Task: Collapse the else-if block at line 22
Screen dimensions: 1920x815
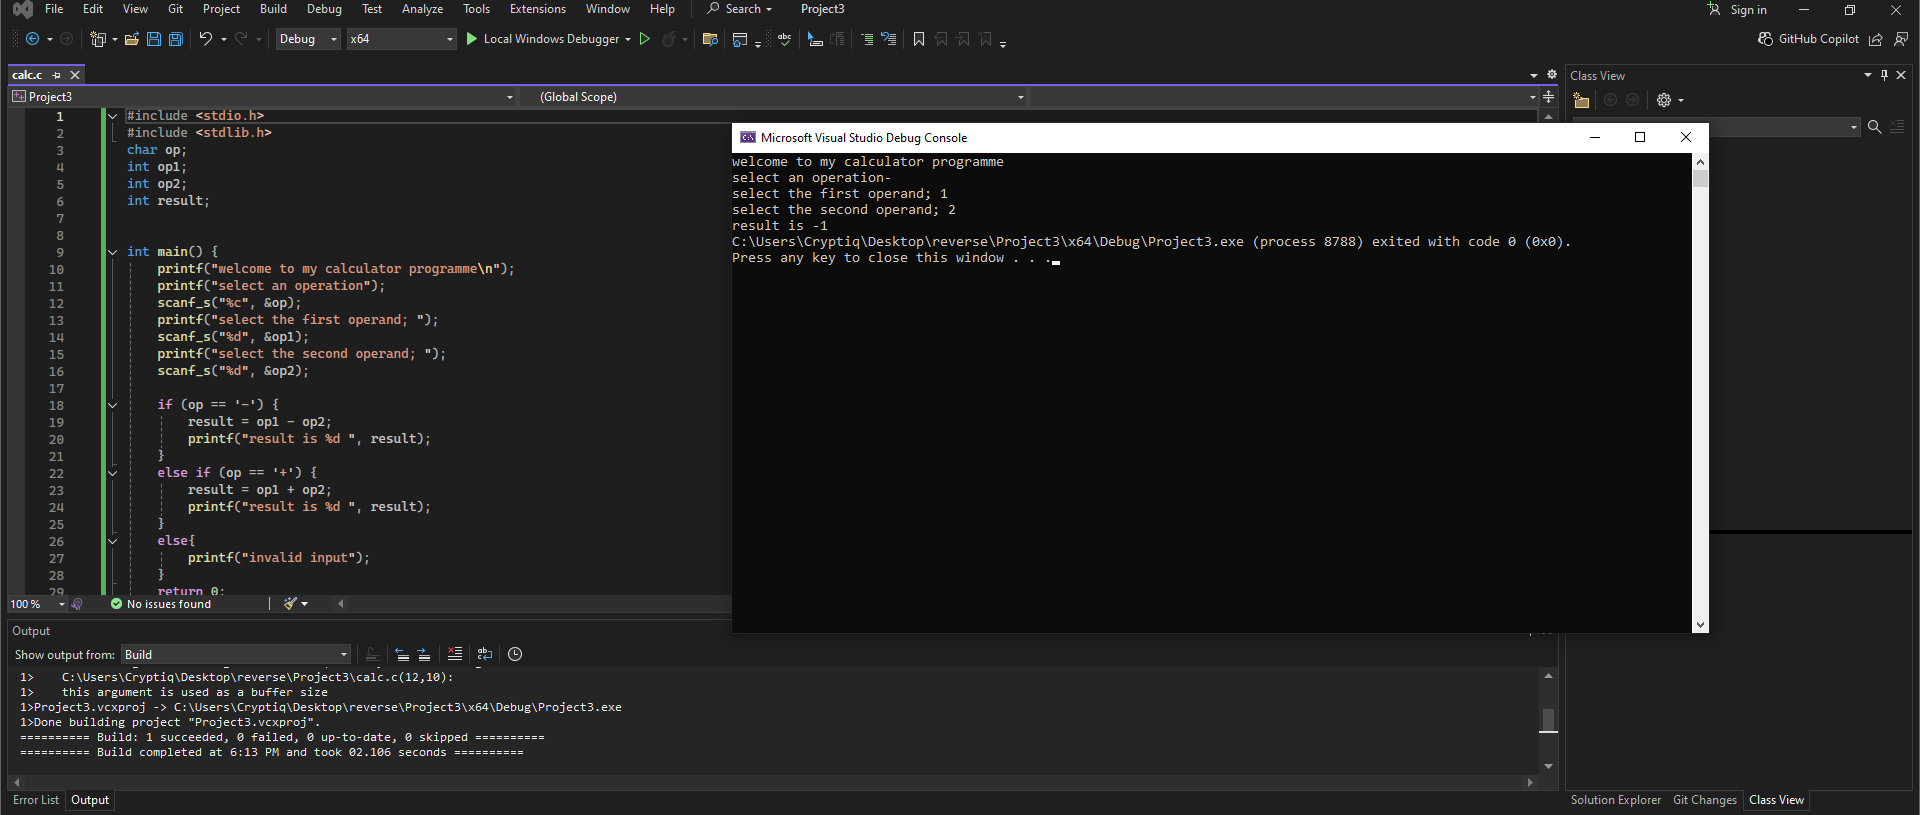Action: pos(113,473)
